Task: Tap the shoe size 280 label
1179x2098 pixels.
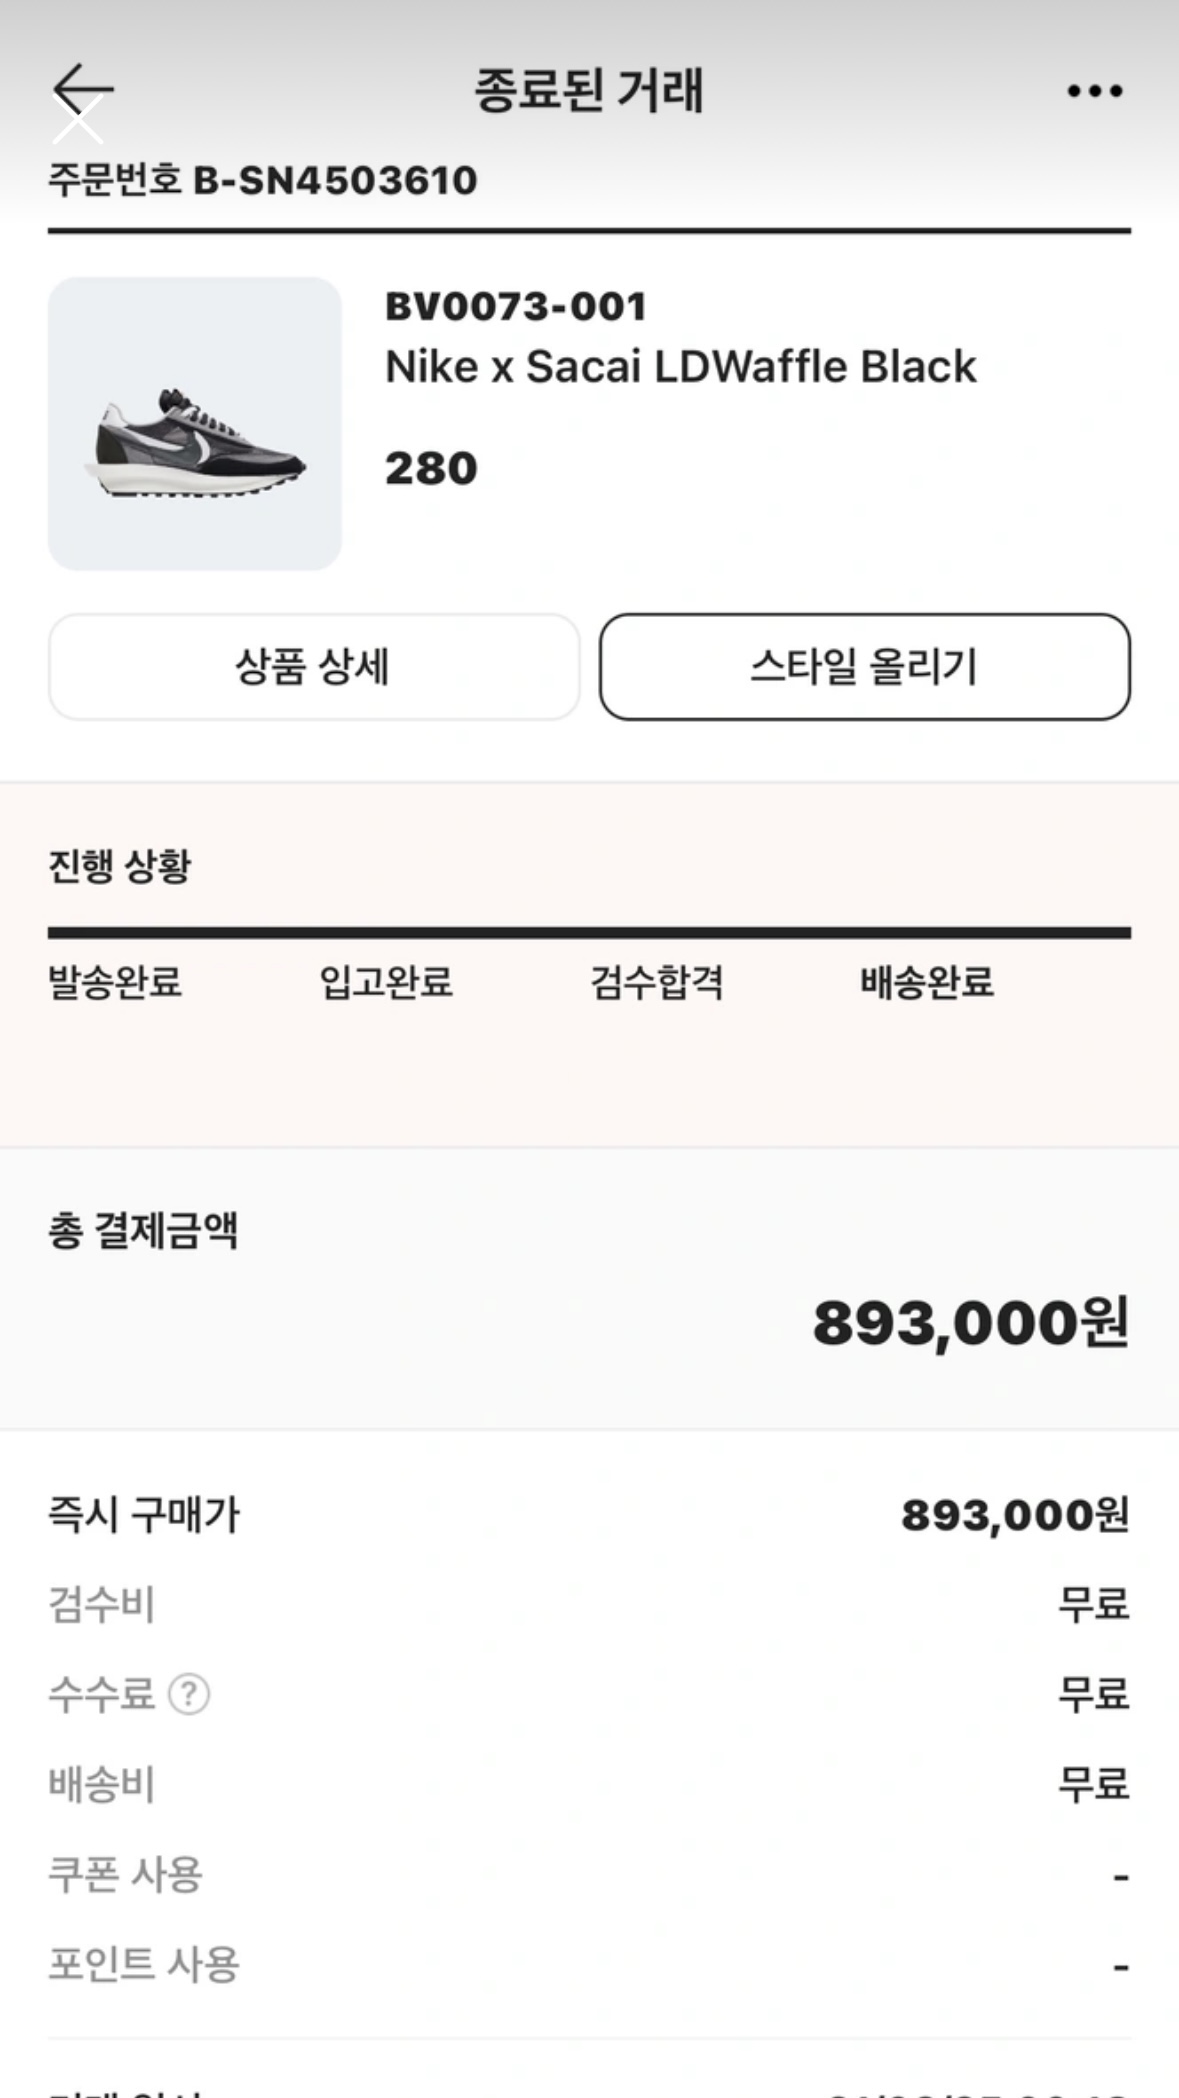Action: pyautogui.click(x=431, y=468)
